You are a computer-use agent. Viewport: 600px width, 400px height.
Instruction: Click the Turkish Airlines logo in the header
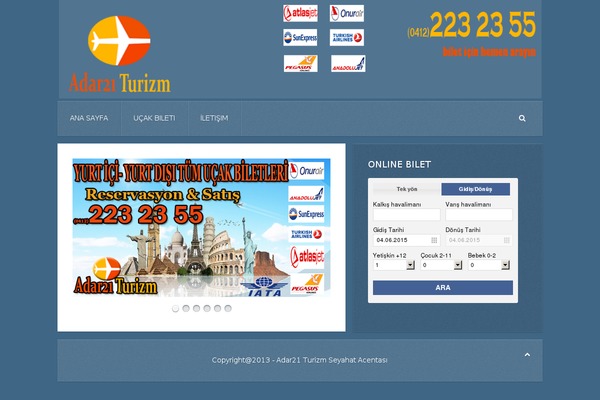[x=347, y=38]
